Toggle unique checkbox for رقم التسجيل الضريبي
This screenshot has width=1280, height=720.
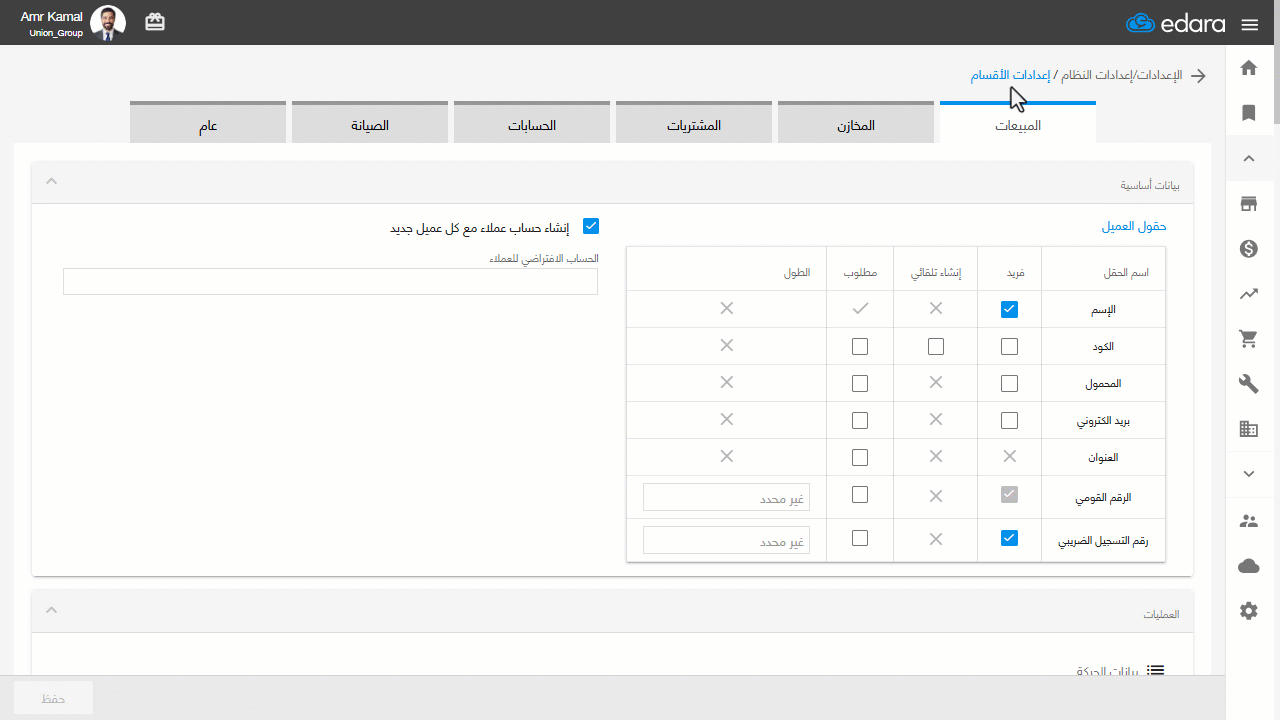tap(1009, 538)
